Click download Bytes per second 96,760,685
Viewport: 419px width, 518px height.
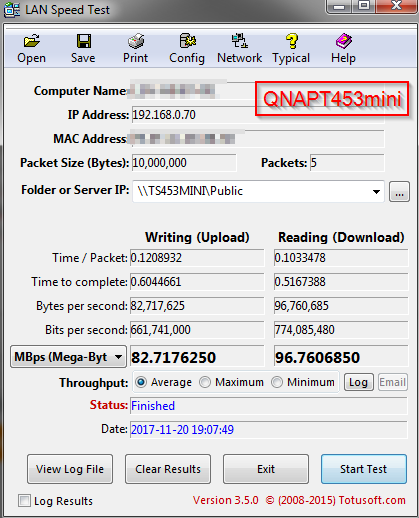tap(301, 306)
